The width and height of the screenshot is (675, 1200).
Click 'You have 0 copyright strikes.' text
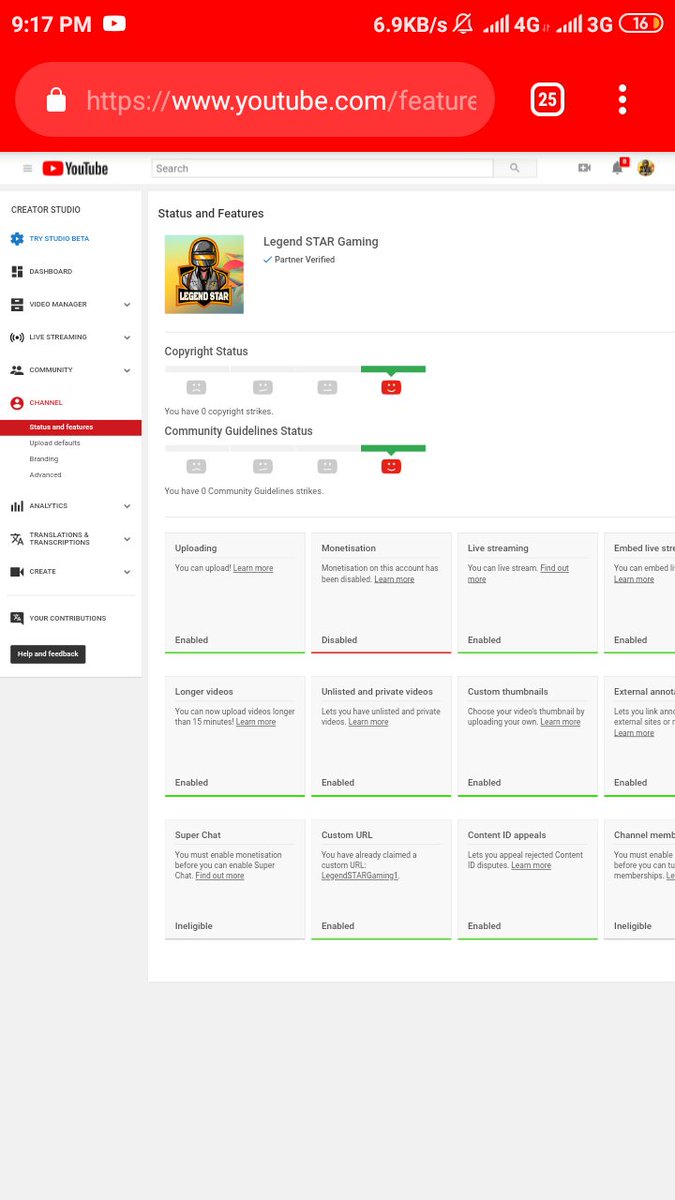[x=219, y=411]
